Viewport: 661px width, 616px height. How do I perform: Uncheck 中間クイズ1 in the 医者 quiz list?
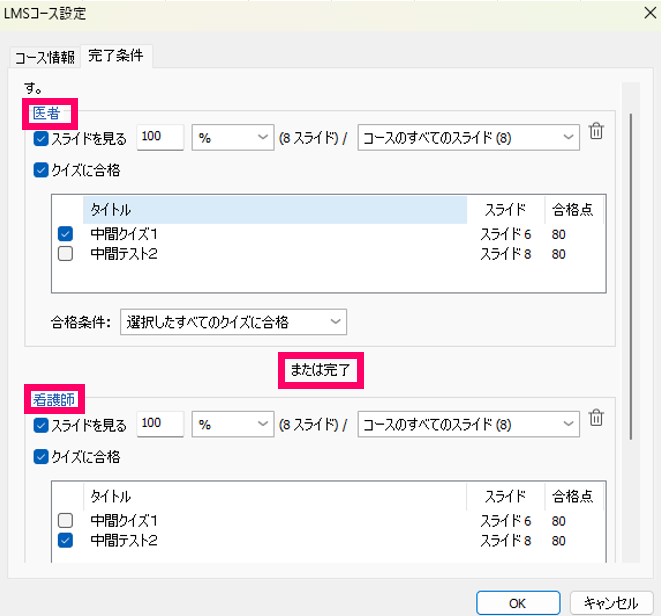pos(65,234)
